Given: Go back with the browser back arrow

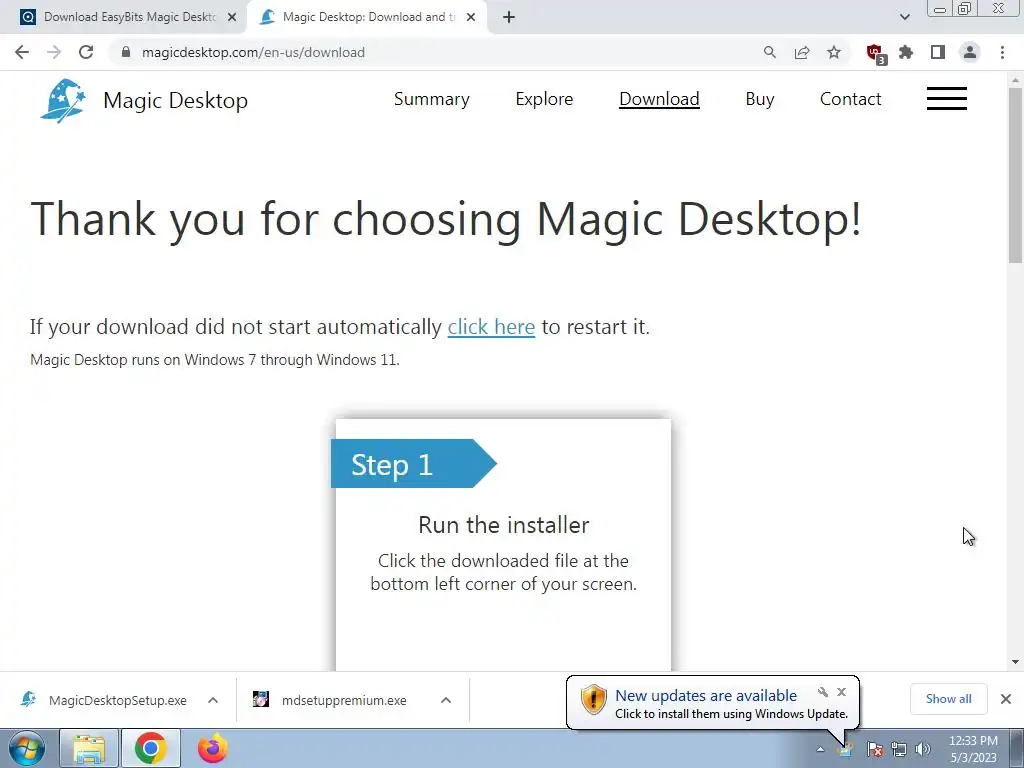Looking at the screenshot, I should 22,52.
